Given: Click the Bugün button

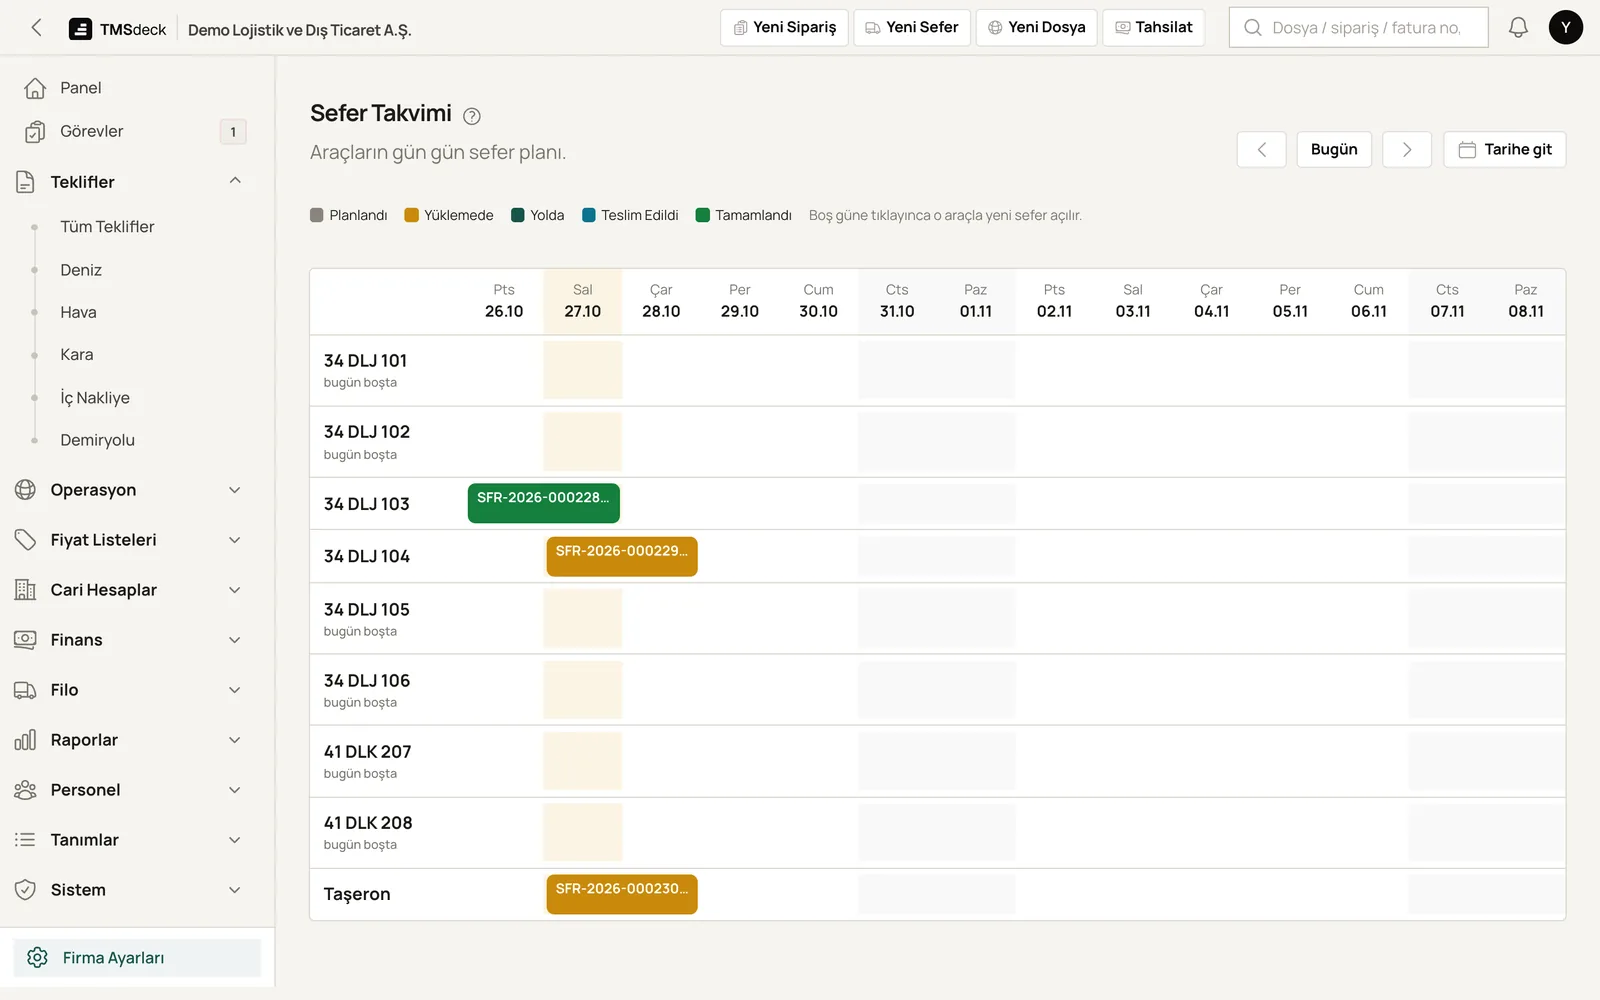Looking at the screenshot, I should click(1334, 150).
